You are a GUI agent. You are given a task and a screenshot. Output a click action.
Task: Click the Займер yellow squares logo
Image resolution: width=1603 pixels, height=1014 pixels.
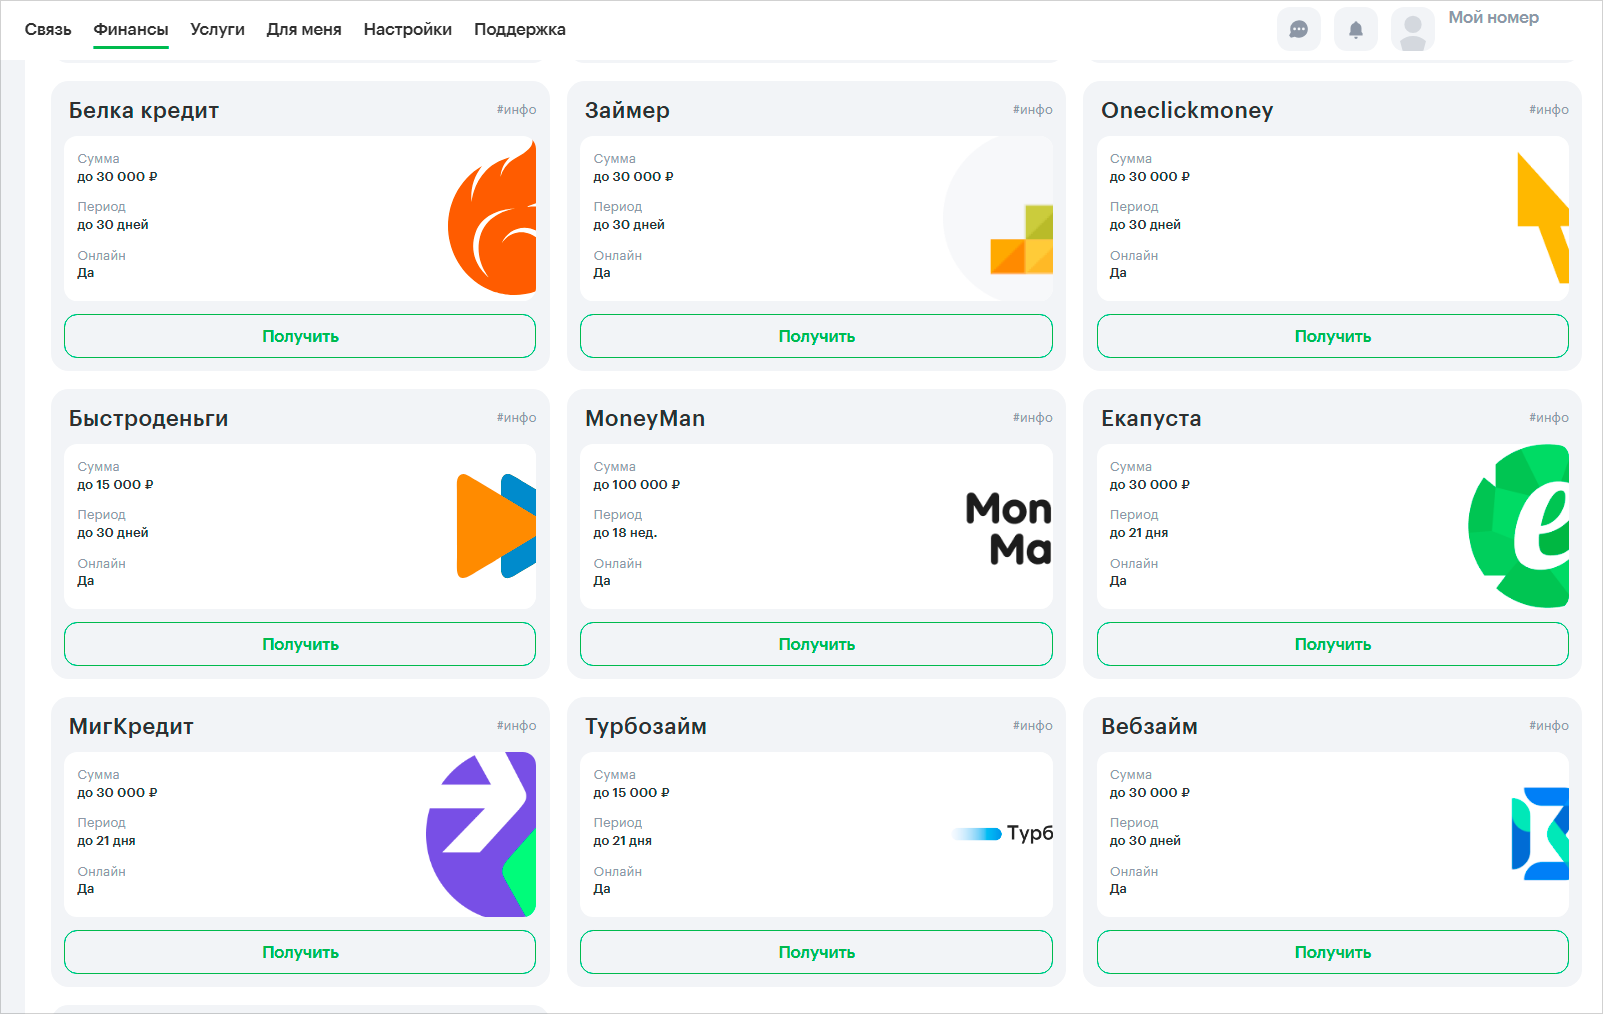click(1022, 240)
